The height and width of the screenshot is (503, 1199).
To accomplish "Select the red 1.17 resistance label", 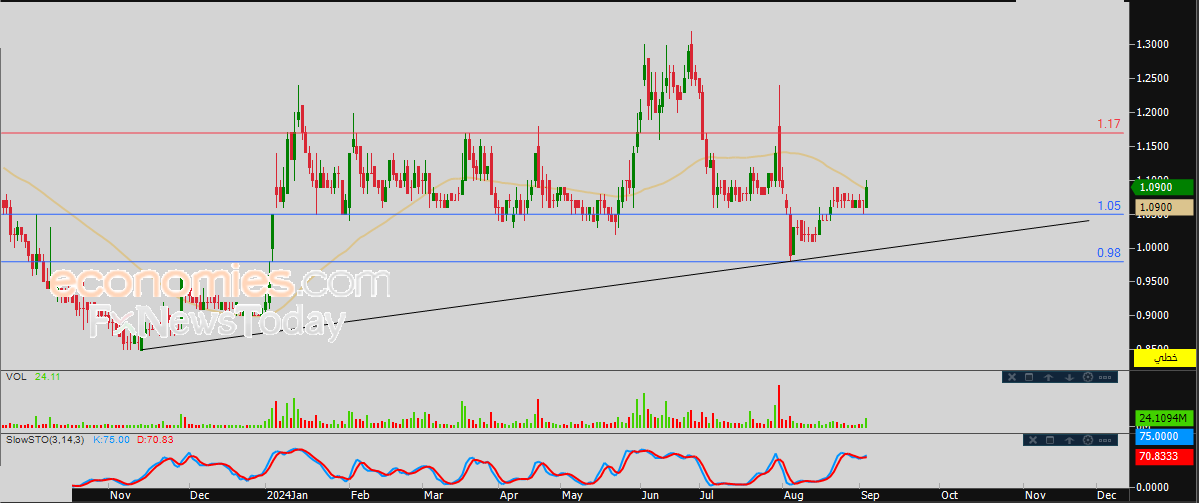I will coord(1110,123).
